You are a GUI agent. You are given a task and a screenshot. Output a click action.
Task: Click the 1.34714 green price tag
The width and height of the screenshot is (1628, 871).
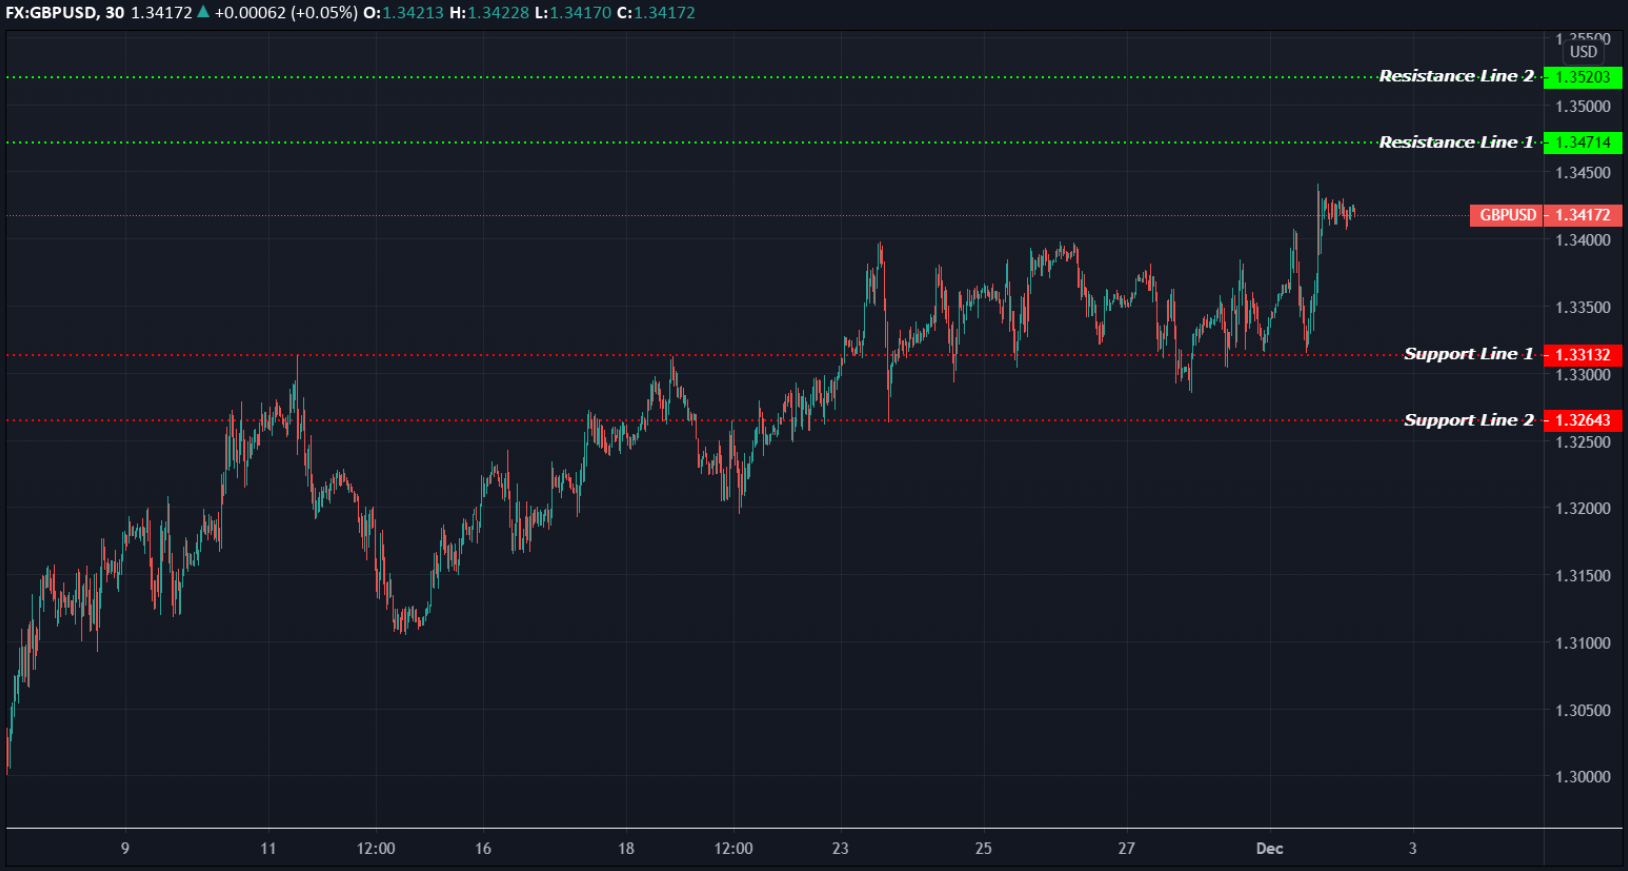tap(1583, 142)
